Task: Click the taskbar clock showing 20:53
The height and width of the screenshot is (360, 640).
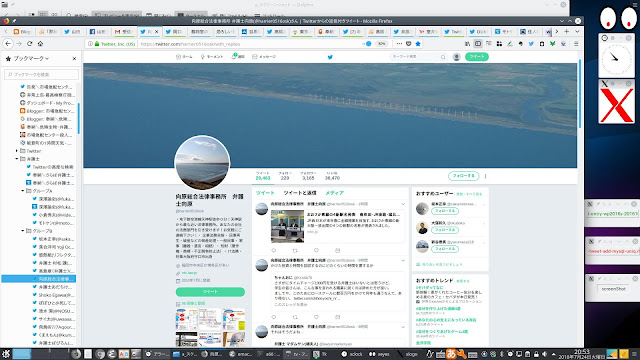Action: click(x=581, y=353)
